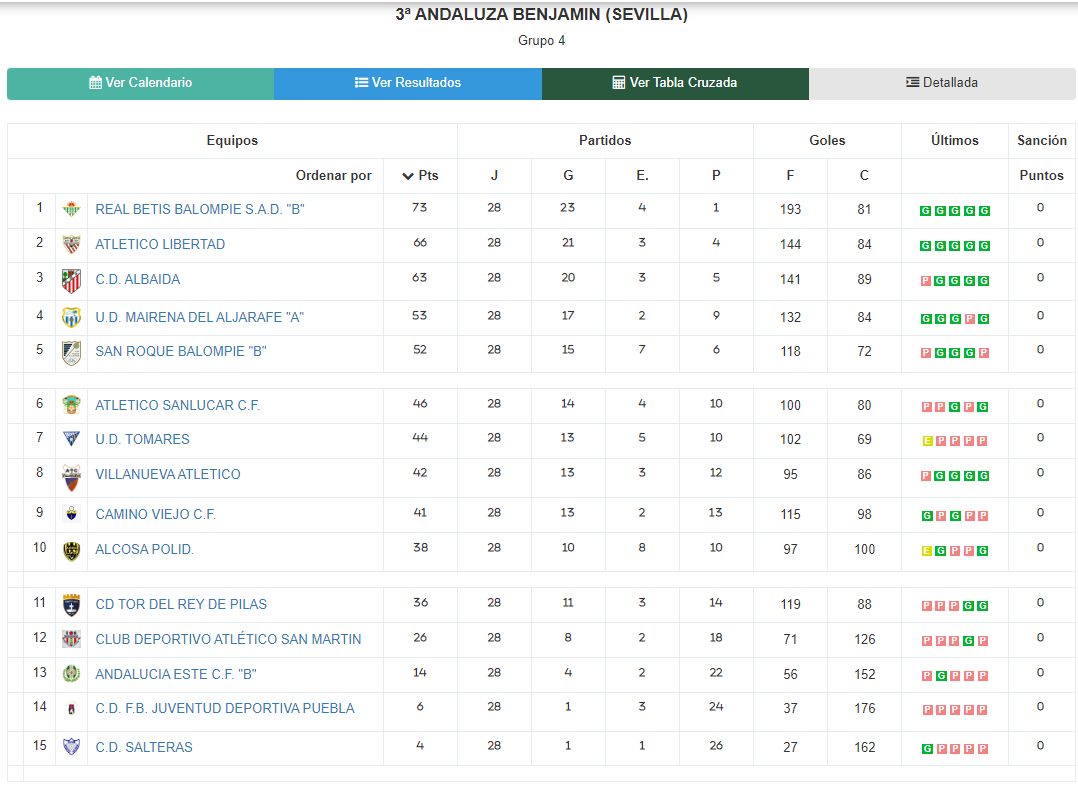
Task: Click the yellow E result badge for Alcosa Polid.
Action: coord(927,551)
